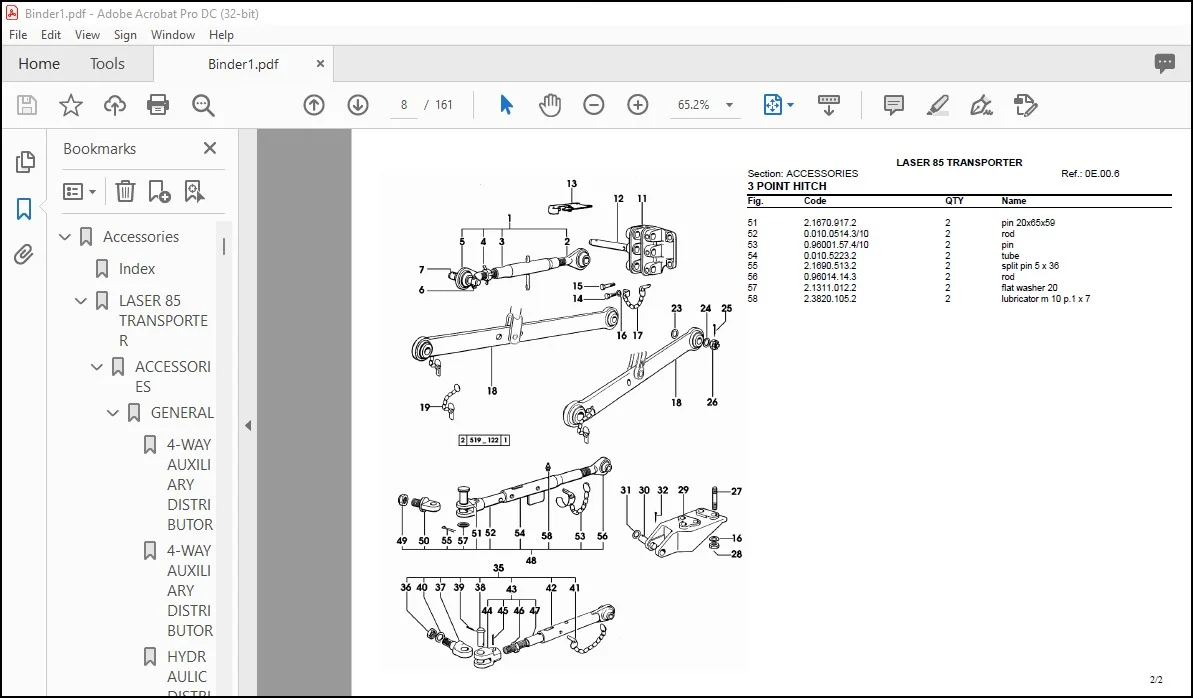Click the share file toolbar icon
Image resolution: width=1193 pixels, height=698 pixels.
pos(1026,105)
